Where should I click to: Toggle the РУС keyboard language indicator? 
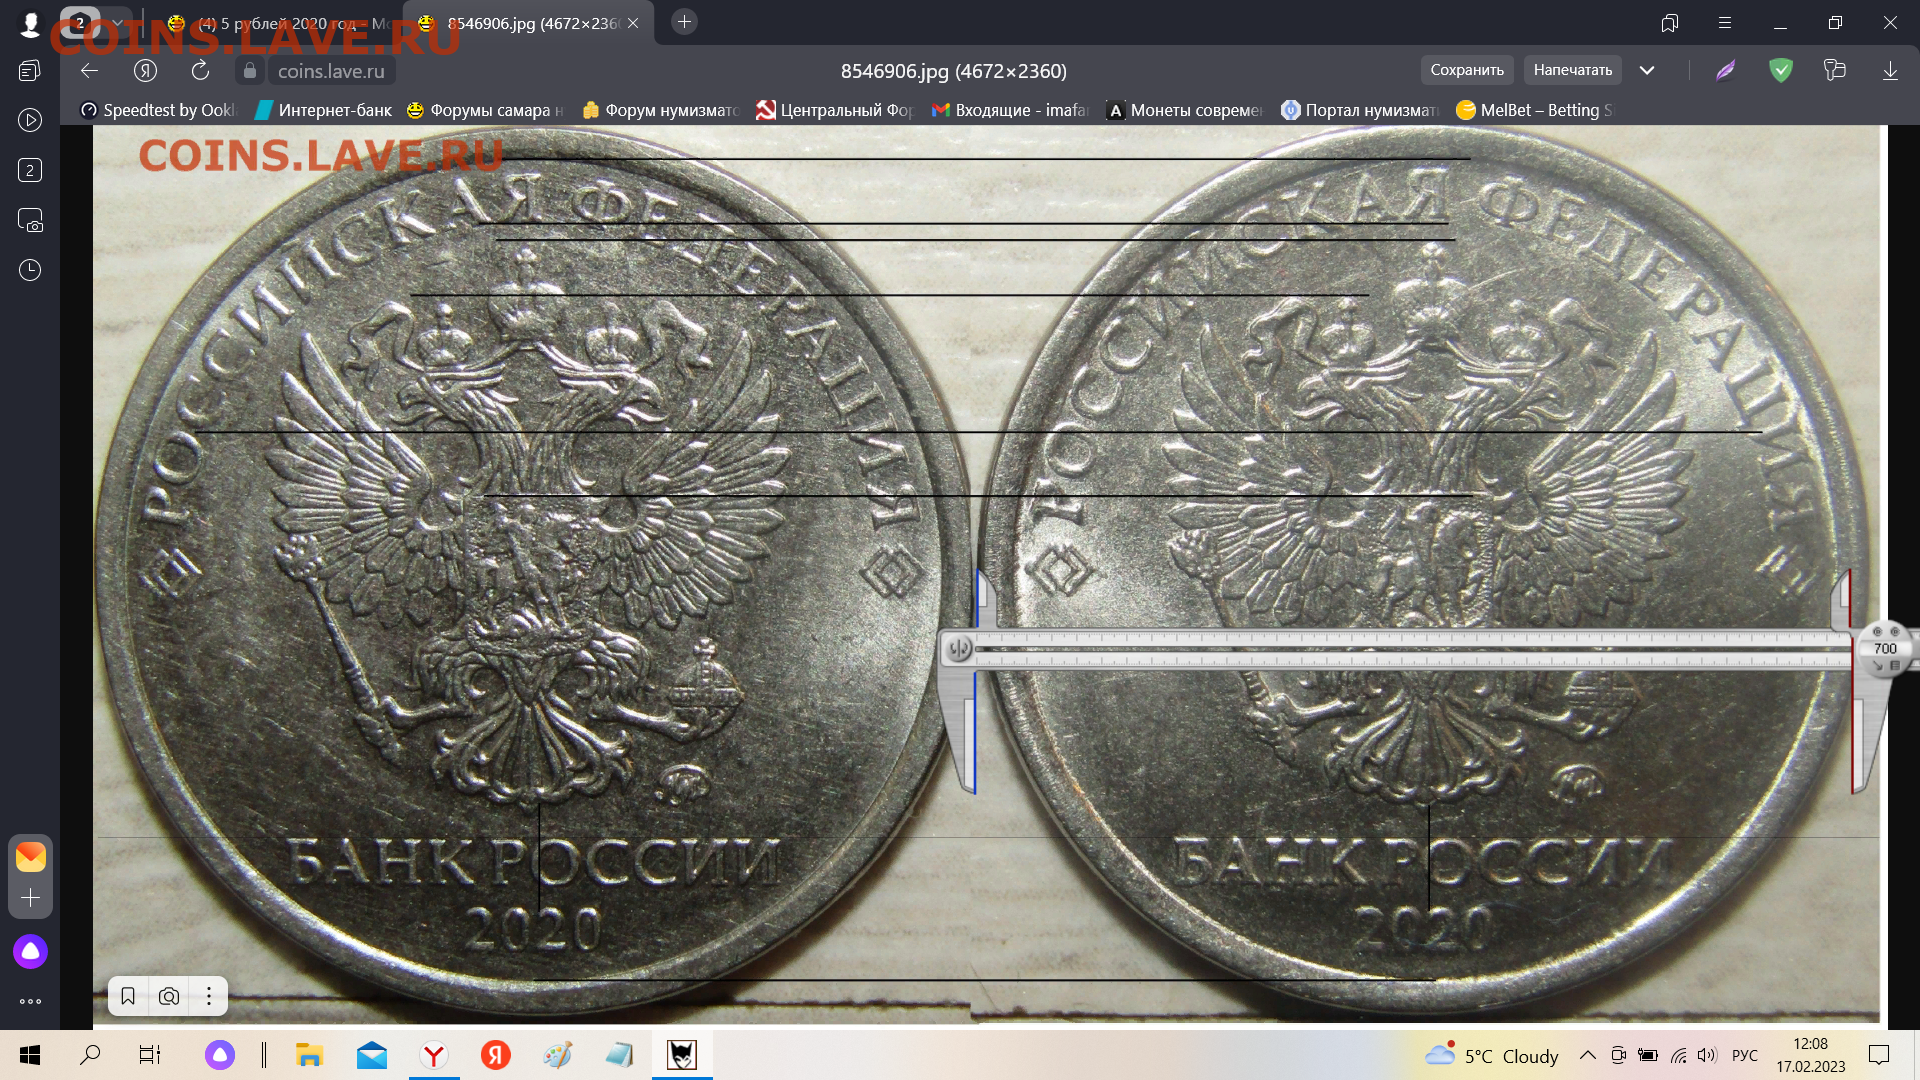point(1744,1055)
